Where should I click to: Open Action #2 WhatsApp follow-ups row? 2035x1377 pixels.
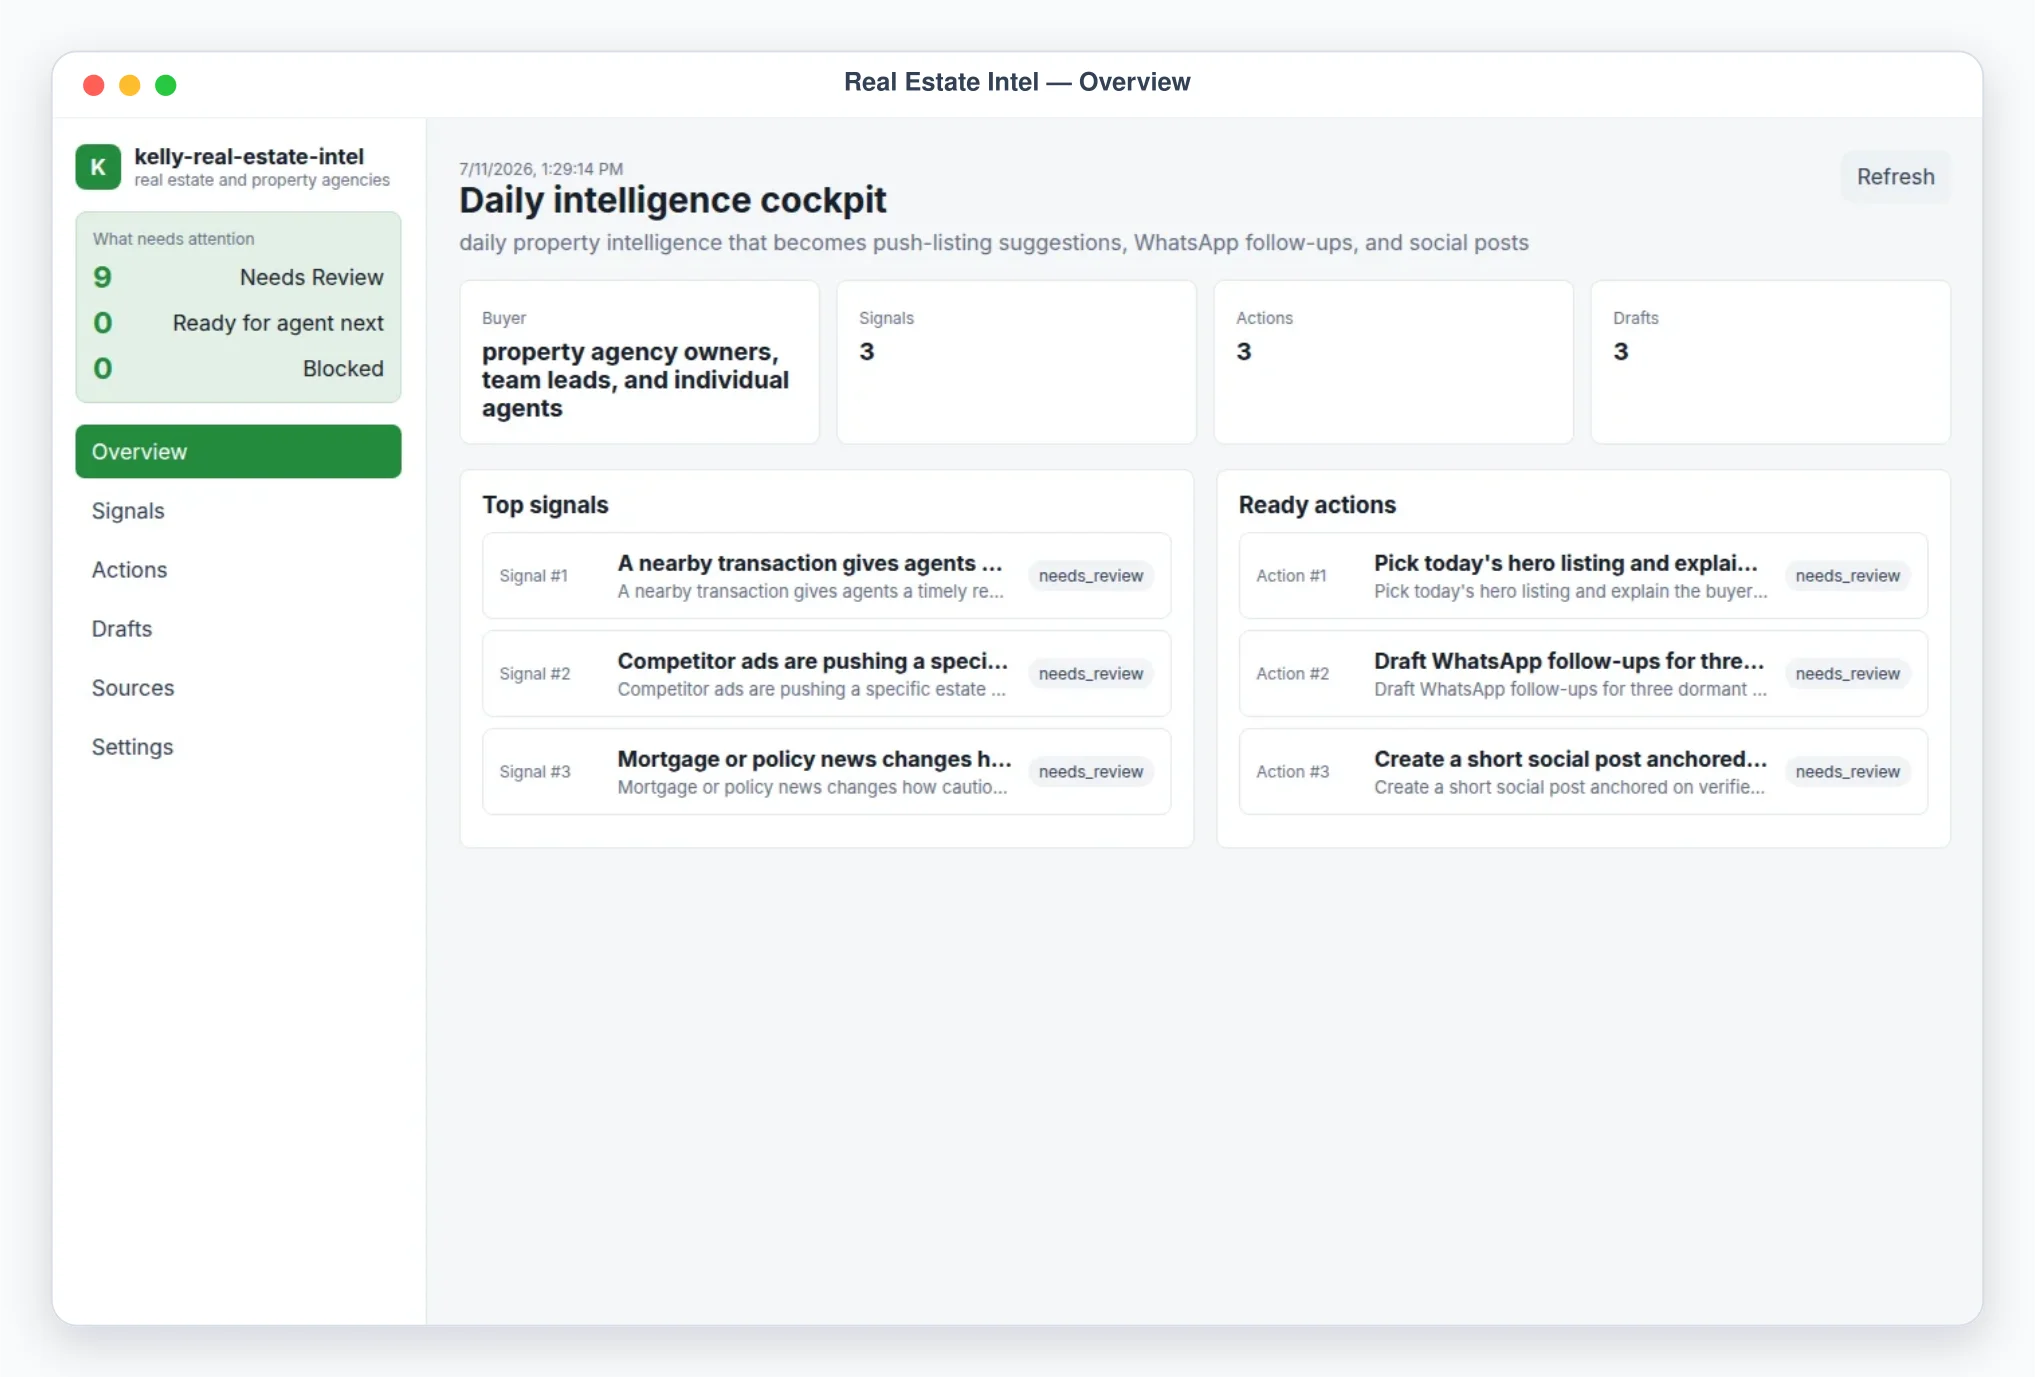pos(1583,674)
